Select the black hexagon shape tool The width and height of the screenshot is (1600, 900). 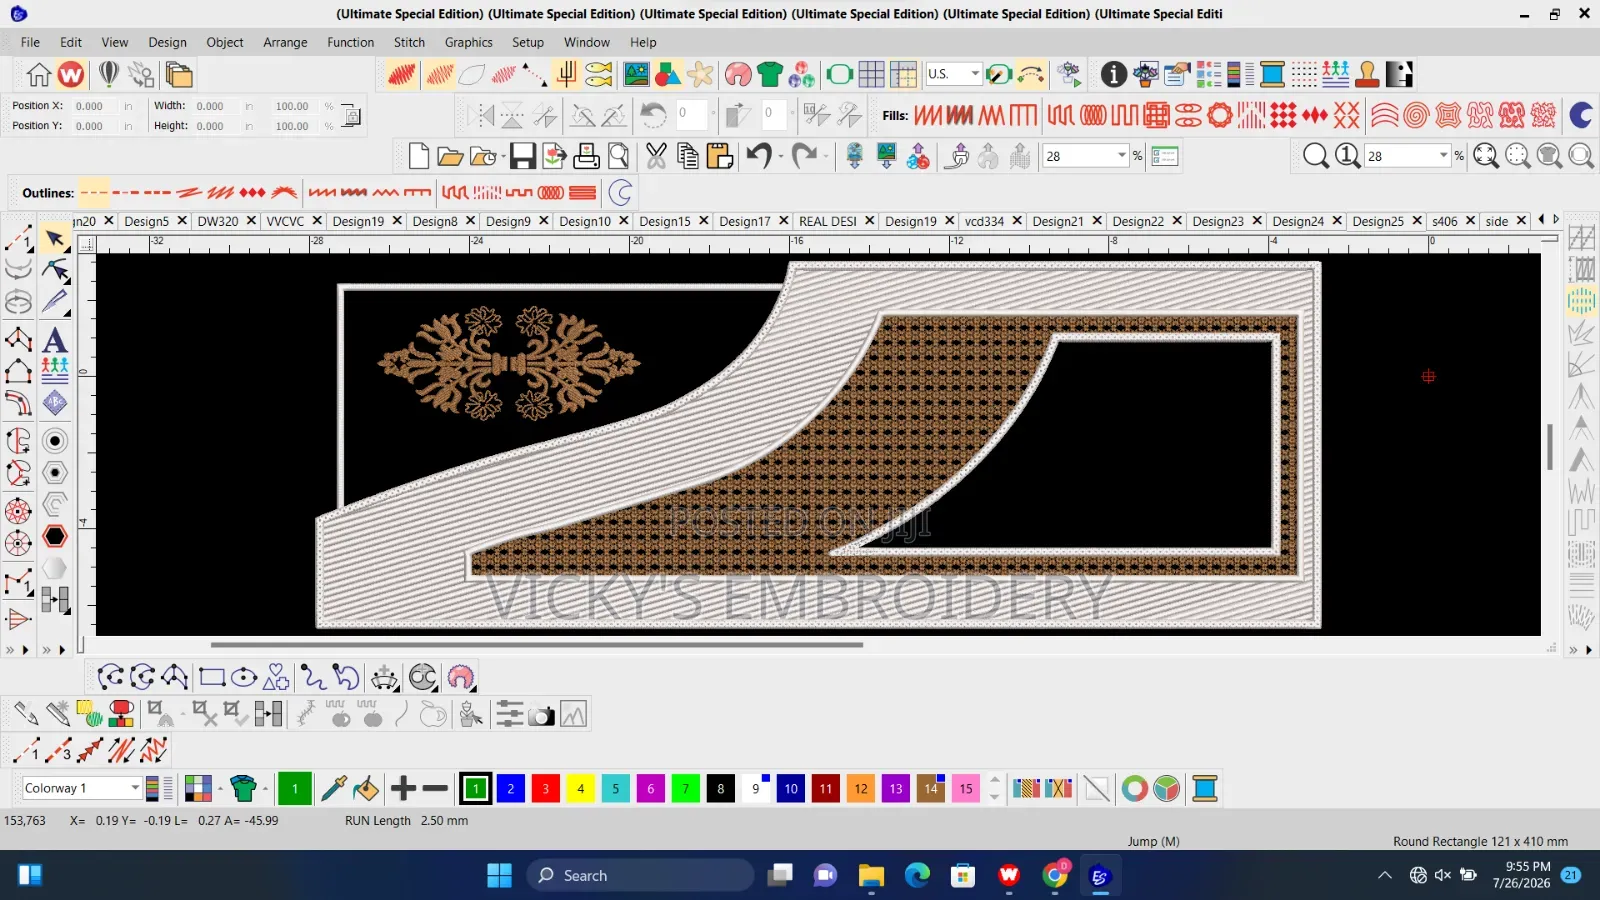(55, 536)
